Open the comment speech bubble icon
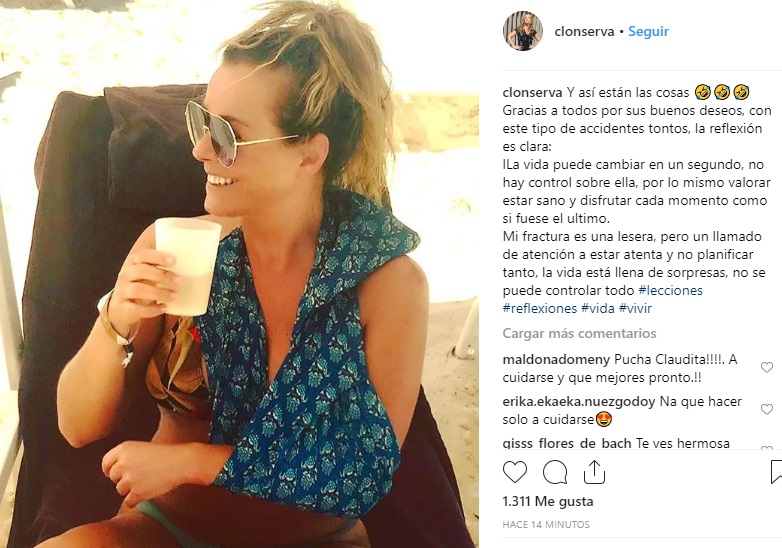 (x=555, y=472)
